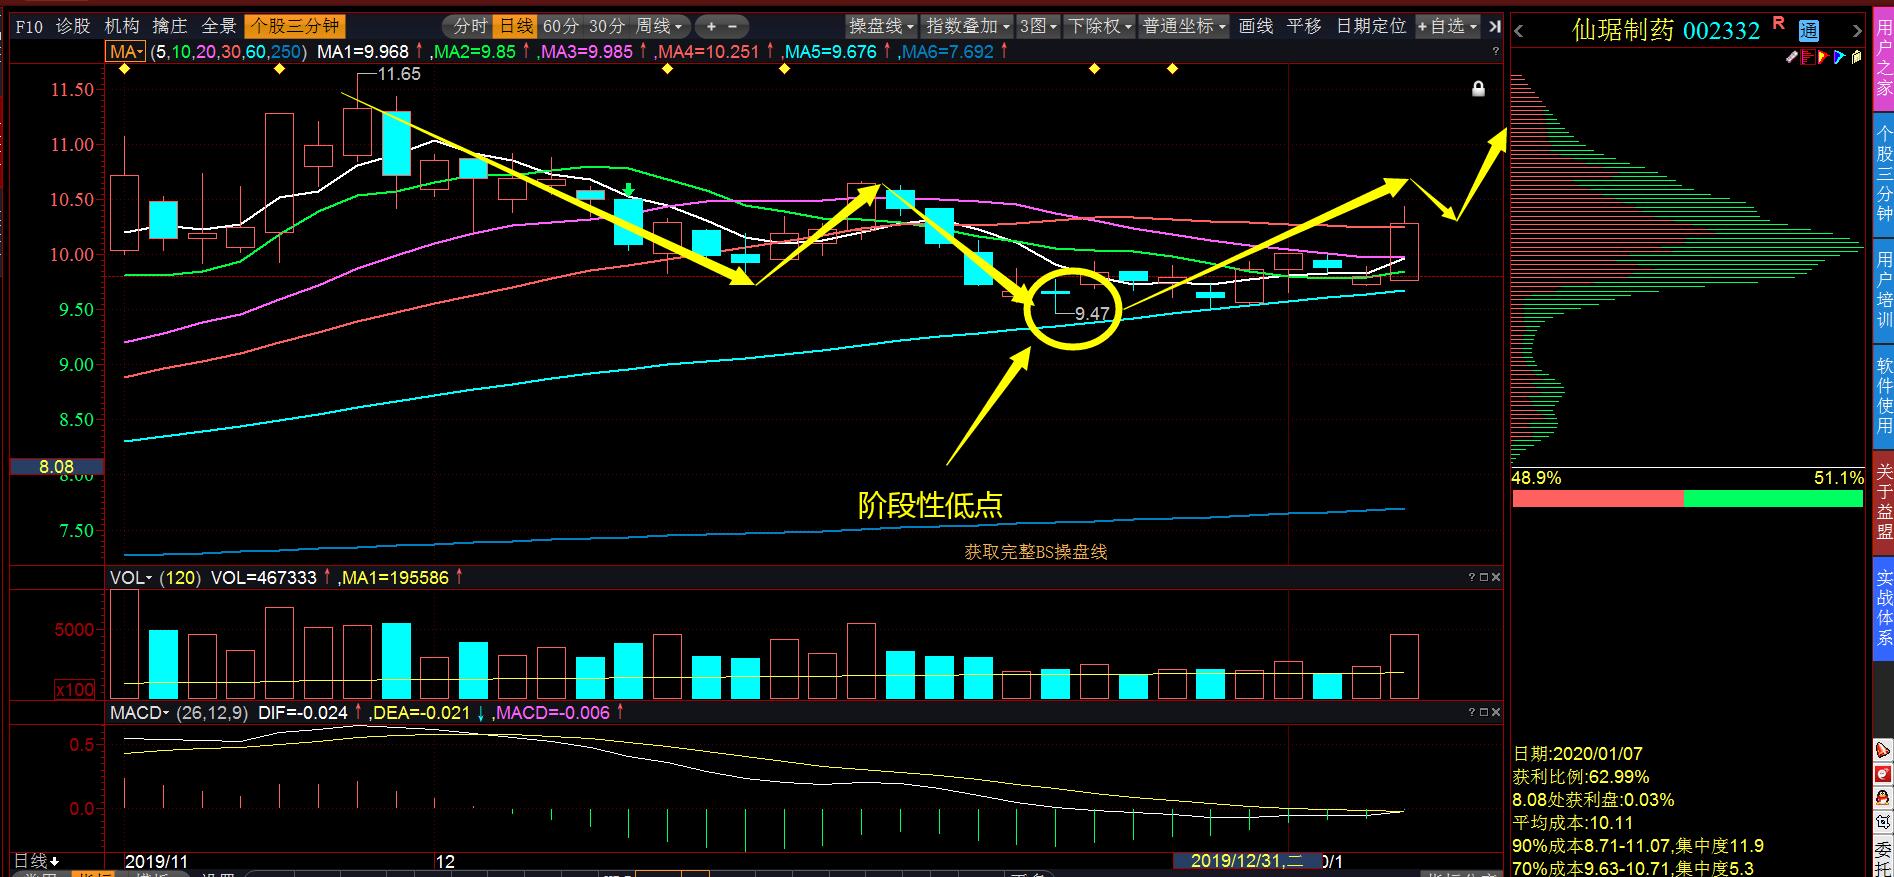The image size is (1894, 877).
Task: Open the 擒庄 view
Action: pyautogui.click(x=170, y=26)
